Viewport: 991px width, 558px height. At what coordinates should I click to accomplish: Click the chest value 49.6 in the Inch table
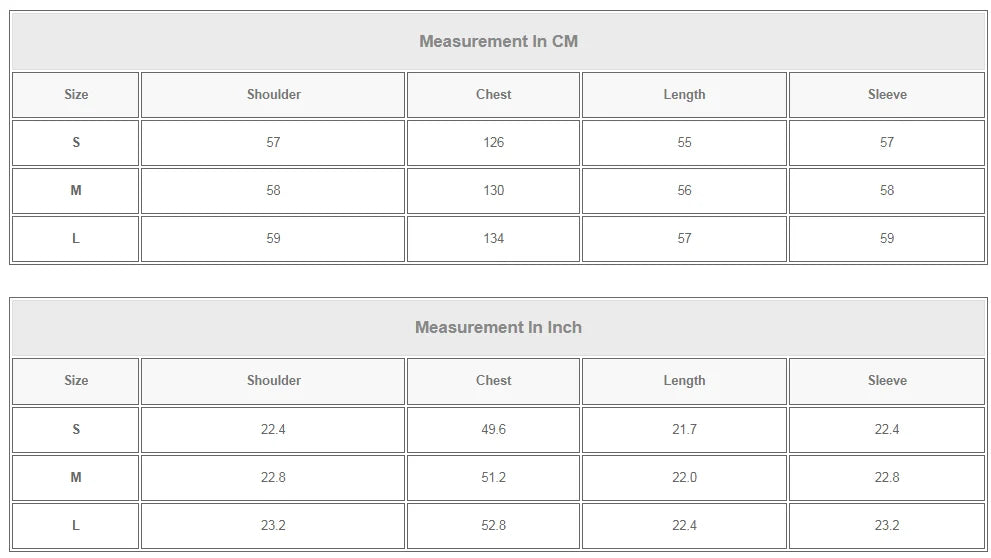pos(493,429)
